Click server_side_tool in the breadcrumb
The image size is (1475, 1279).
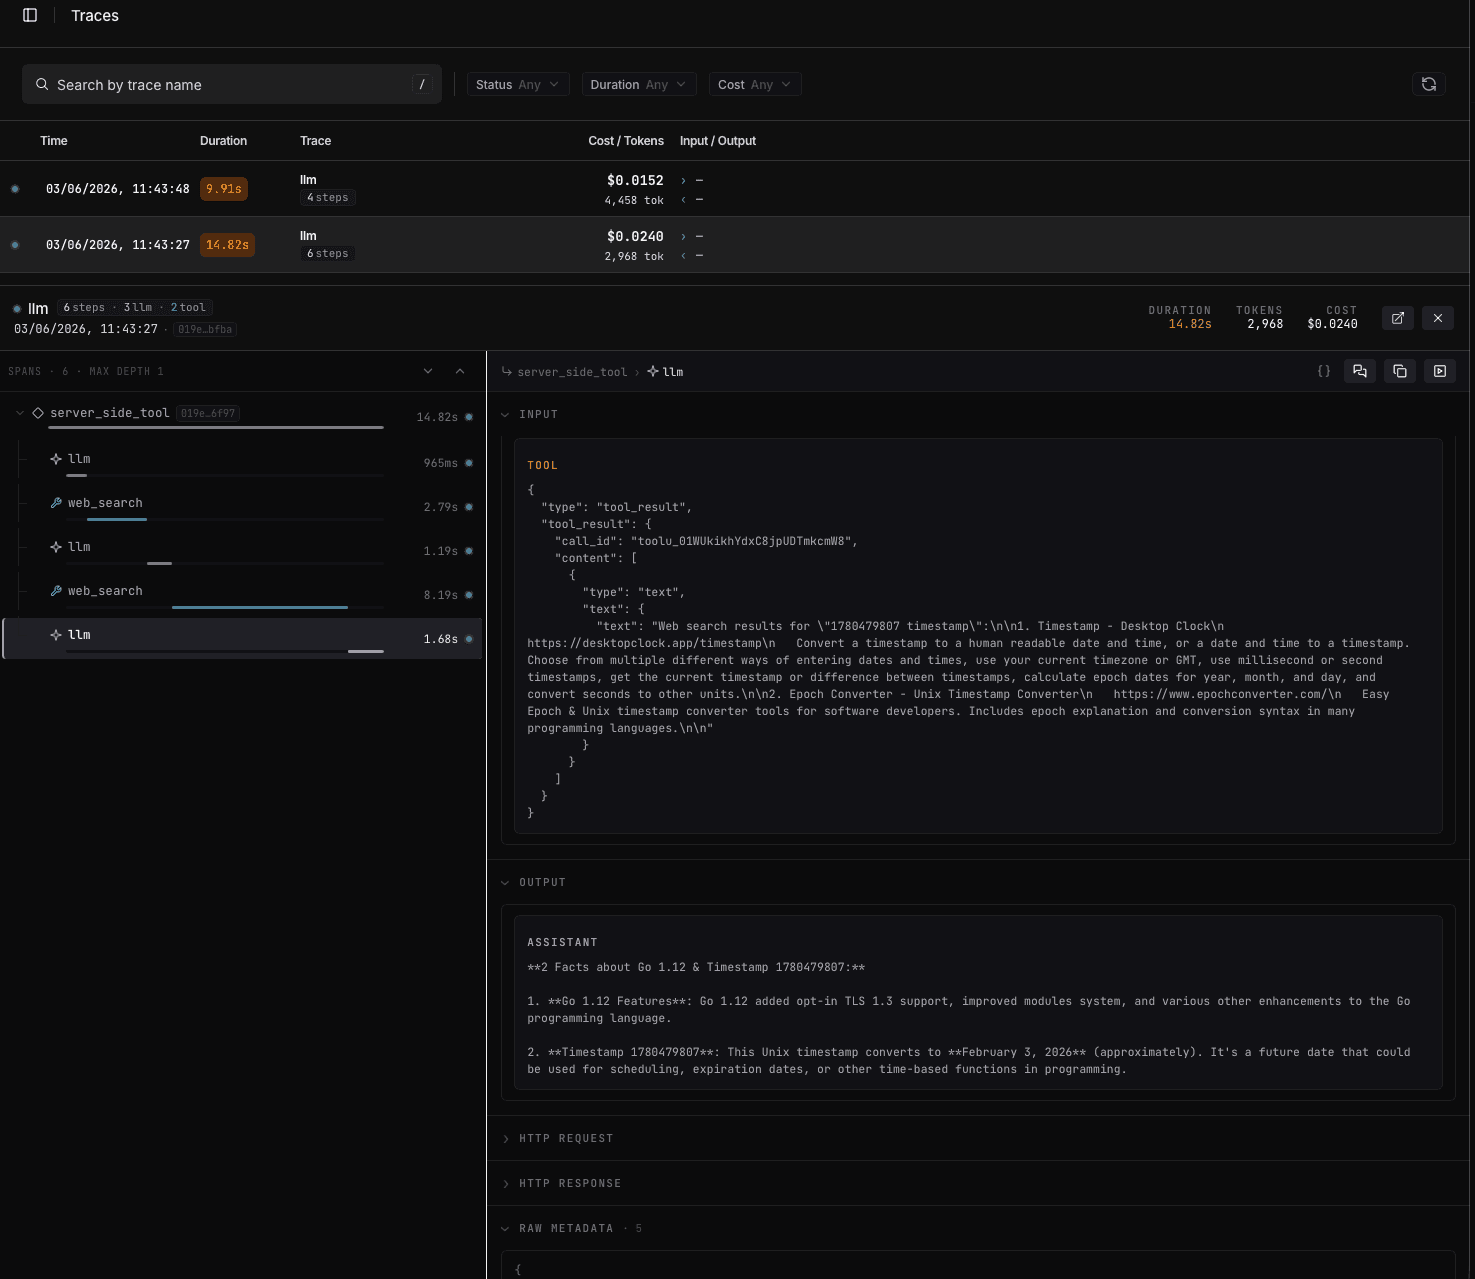(x=572, y=372)
